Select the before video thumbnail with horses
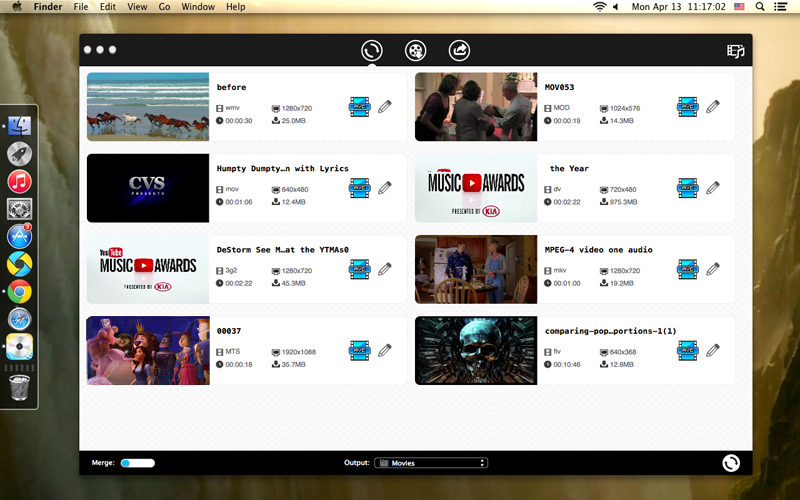Screen dimensions: 800x500 [x=148, y=107]
